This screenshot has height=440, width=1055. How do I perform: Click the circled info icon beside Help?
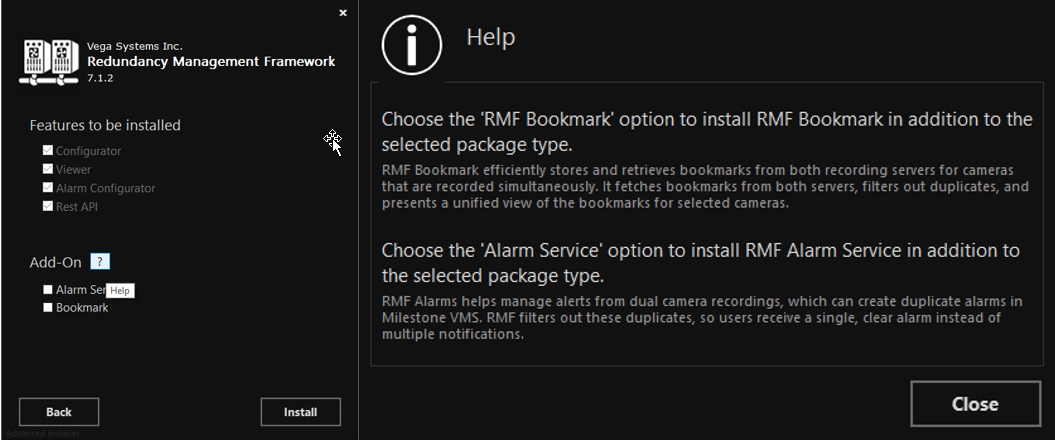[x=411, y=46]
